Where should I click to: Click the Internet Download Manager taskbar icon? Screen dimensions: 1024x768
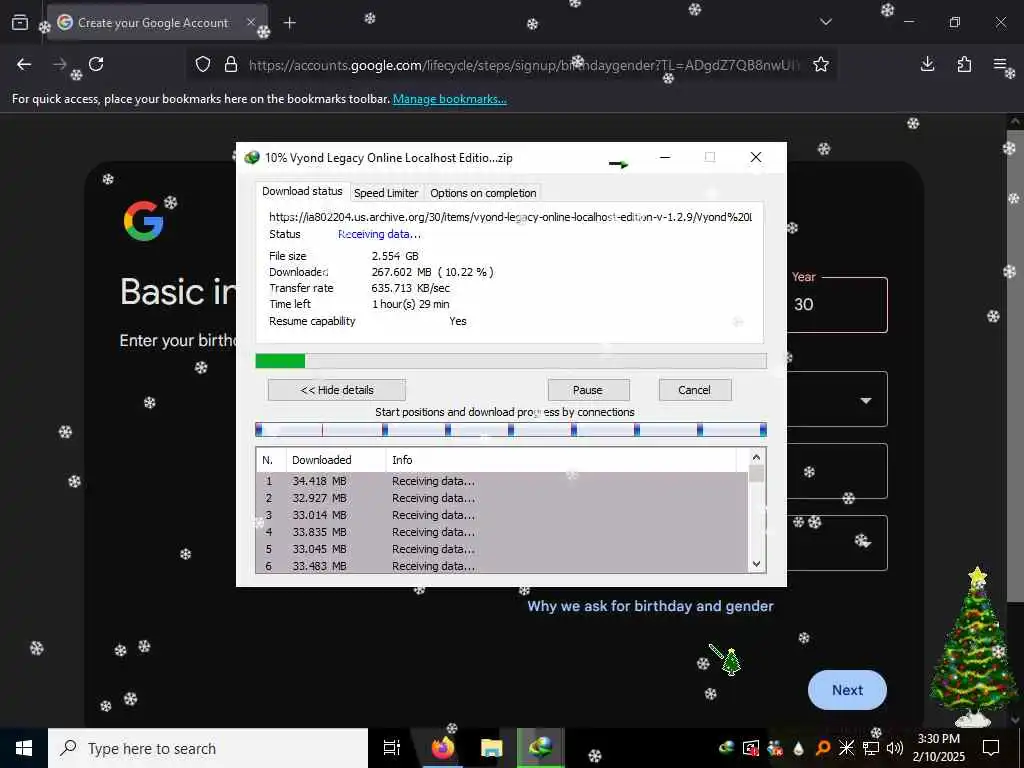(541, 748)
